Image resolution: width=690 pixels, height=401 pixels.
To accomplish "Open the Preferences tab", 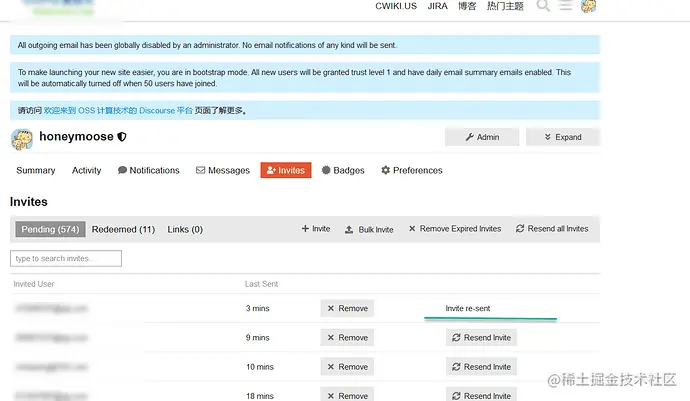I will [412, 170].
